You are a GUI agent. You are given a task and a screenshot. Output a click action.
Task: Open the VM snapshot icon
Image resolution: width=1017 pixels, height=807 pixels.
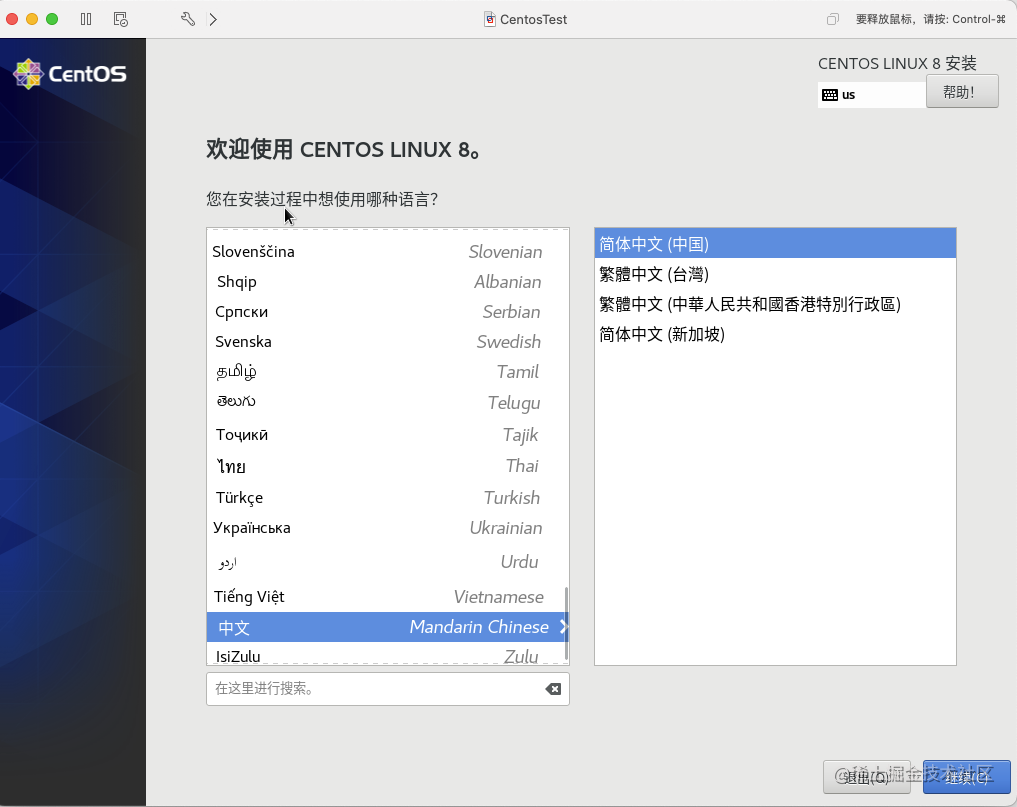point(121,19)
